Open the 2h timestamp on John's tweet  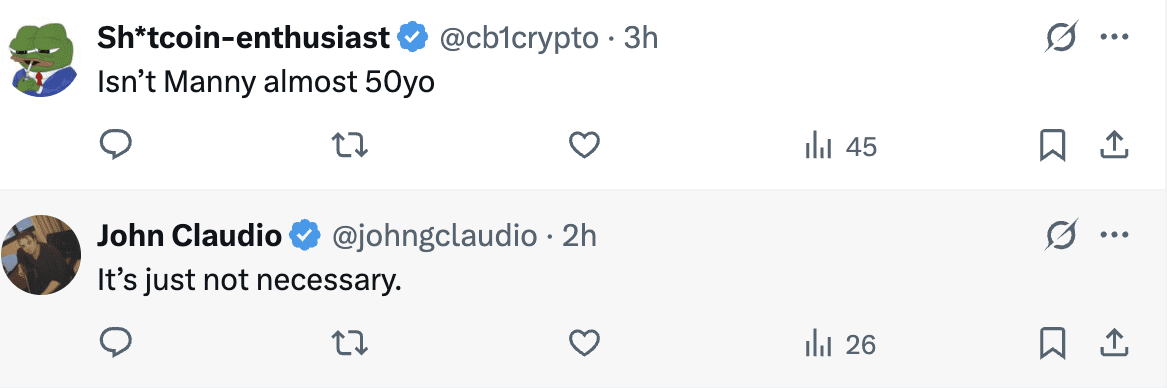(579, 236)
